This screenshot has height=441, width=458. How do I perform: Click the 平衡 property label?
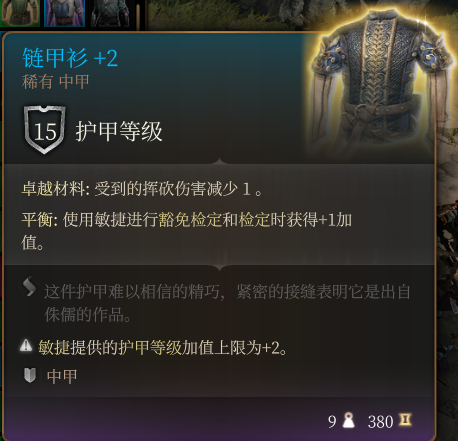(x=38, y=220)
